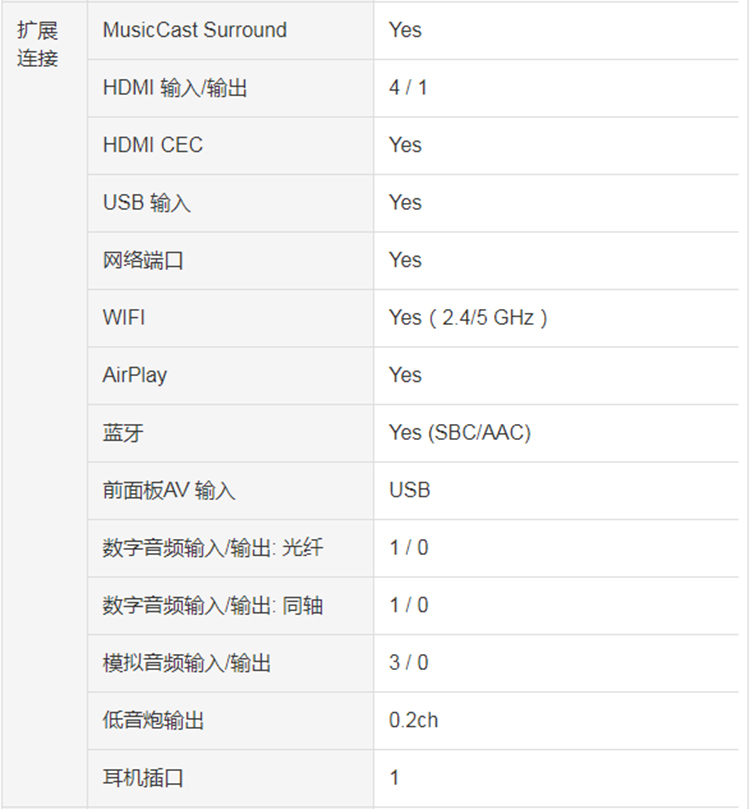
Task: Click the 数字音频输入/输出: 光纤 label
Action: tap(213, 547)
